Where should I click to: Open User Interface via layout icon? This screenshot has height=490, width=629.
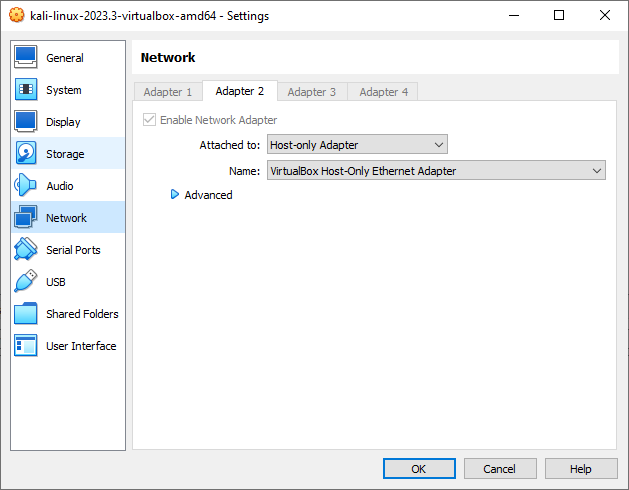click(x=26, y=346)
